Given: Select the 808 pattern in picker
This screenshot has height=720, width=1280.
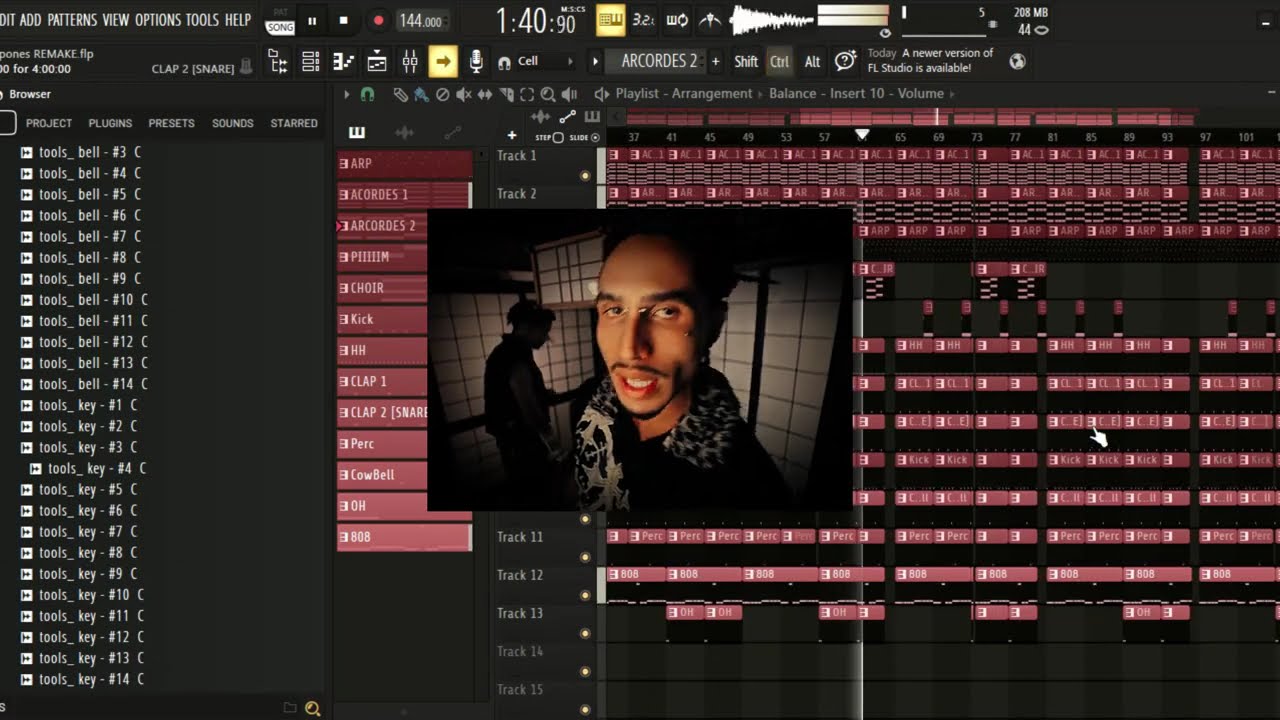Looking at the screenshot, I should pos(405,537).
